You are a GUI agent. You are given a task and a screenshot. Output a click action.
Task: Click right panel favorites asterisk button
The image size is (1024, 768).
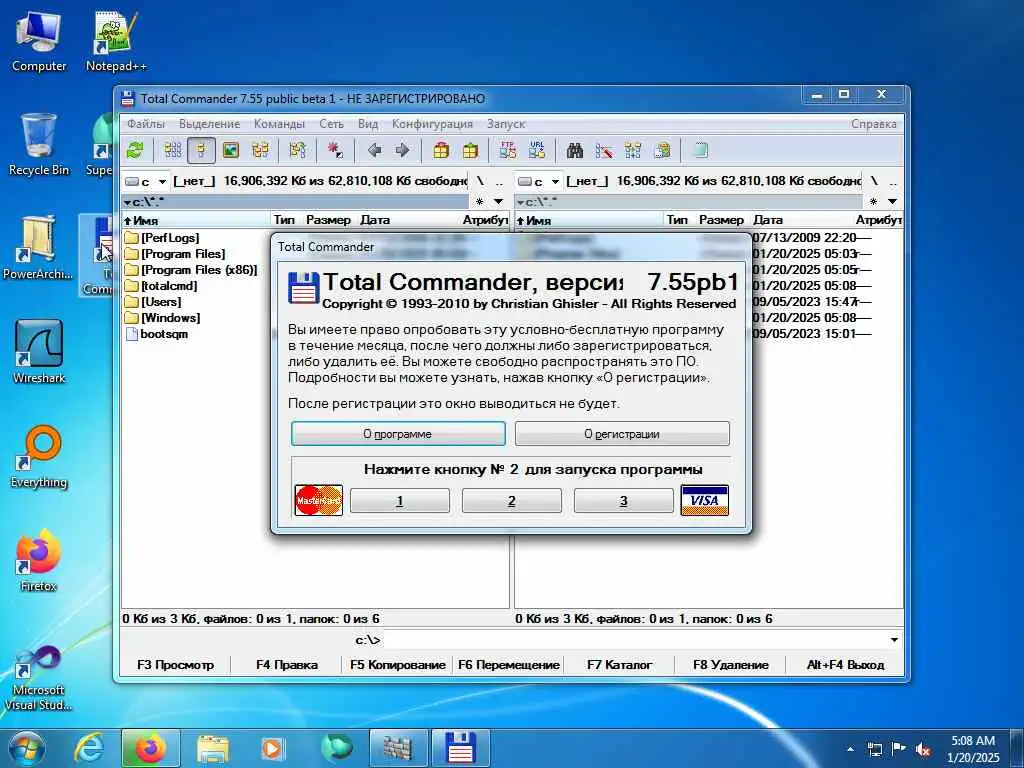874,202
